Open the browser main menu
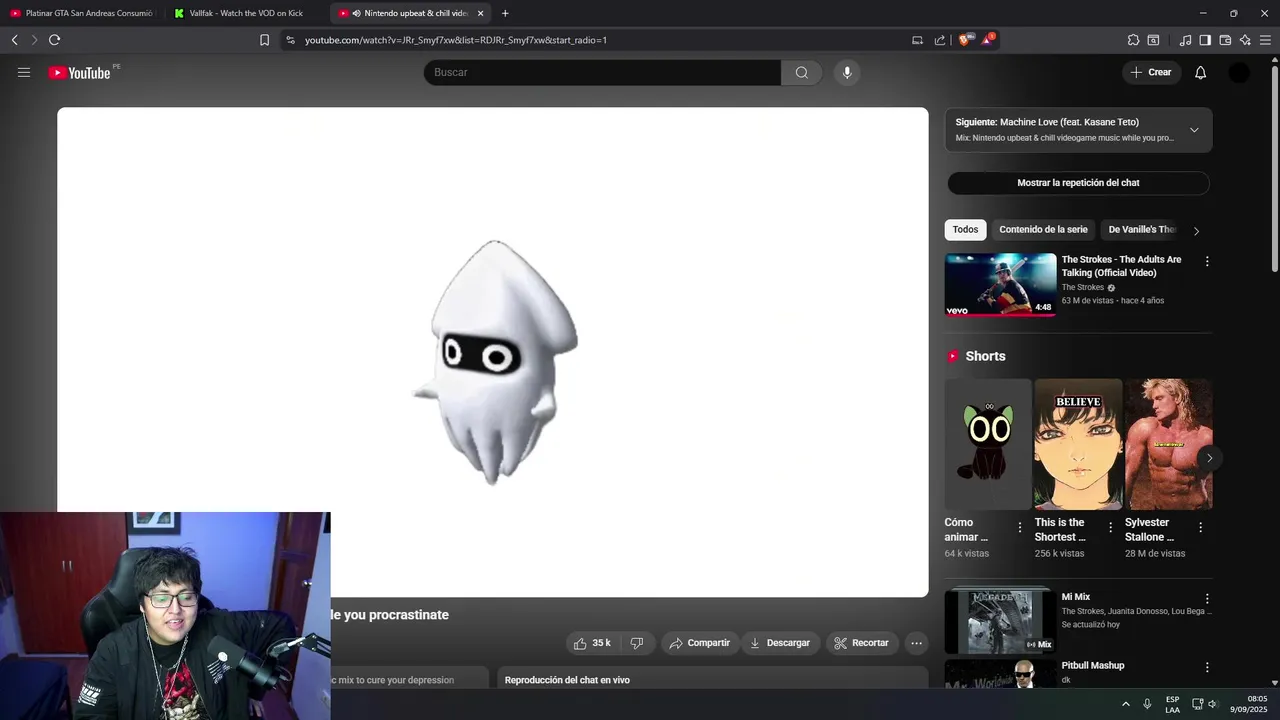This screenshot has width=1280, height=720. point(1265,40)
